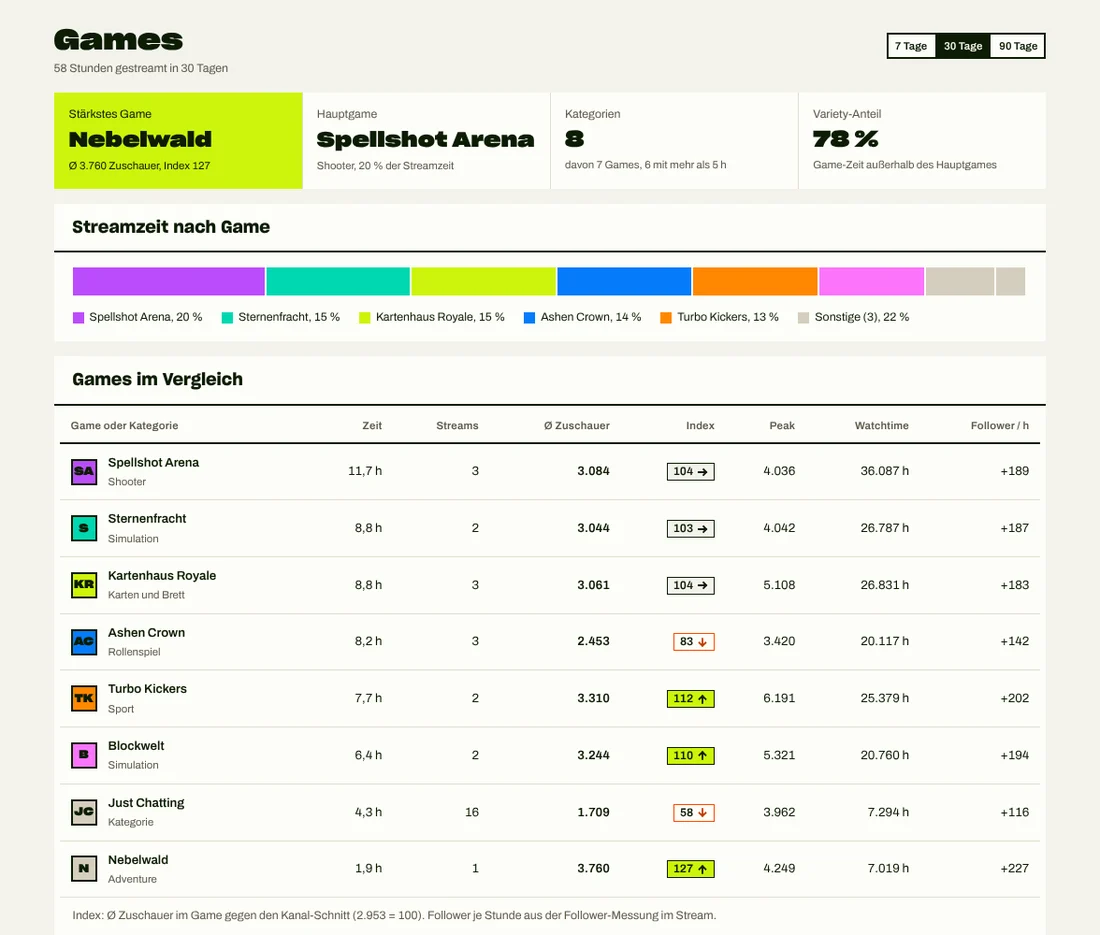Viewport: 1100px width, 935px height.
Task: Click the N icon for Nebelwald
Action: [84, 868]
